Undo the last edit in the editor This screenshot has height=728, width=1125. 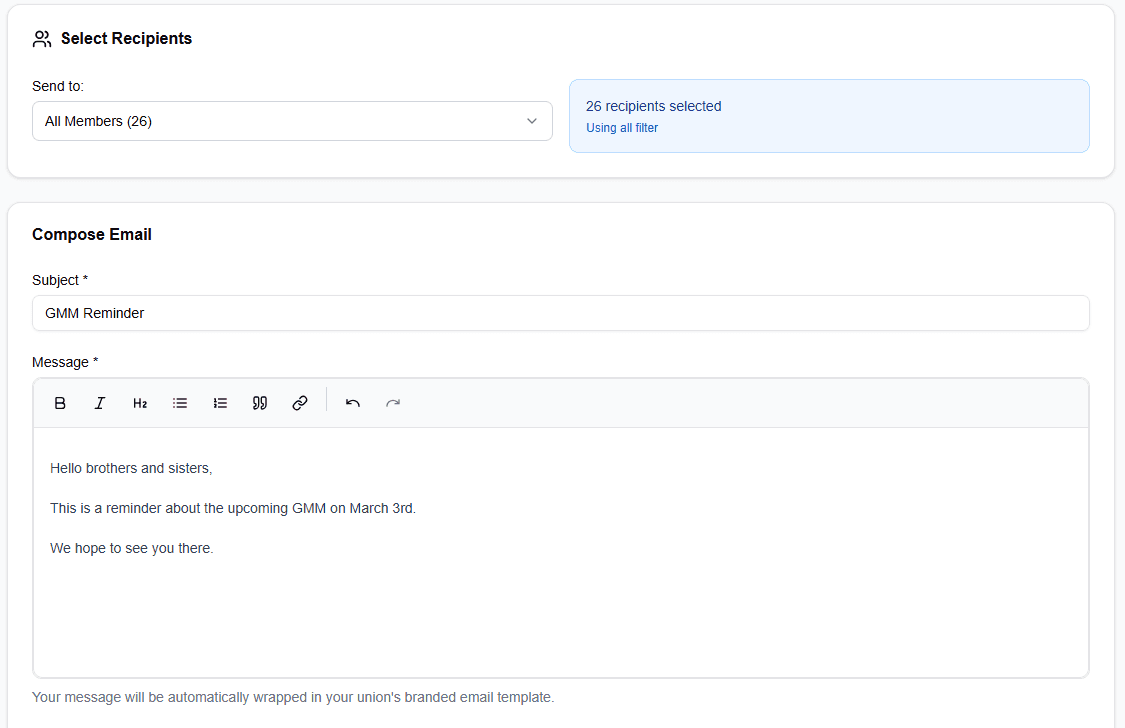pyautogui.click(x=352, y=402)
